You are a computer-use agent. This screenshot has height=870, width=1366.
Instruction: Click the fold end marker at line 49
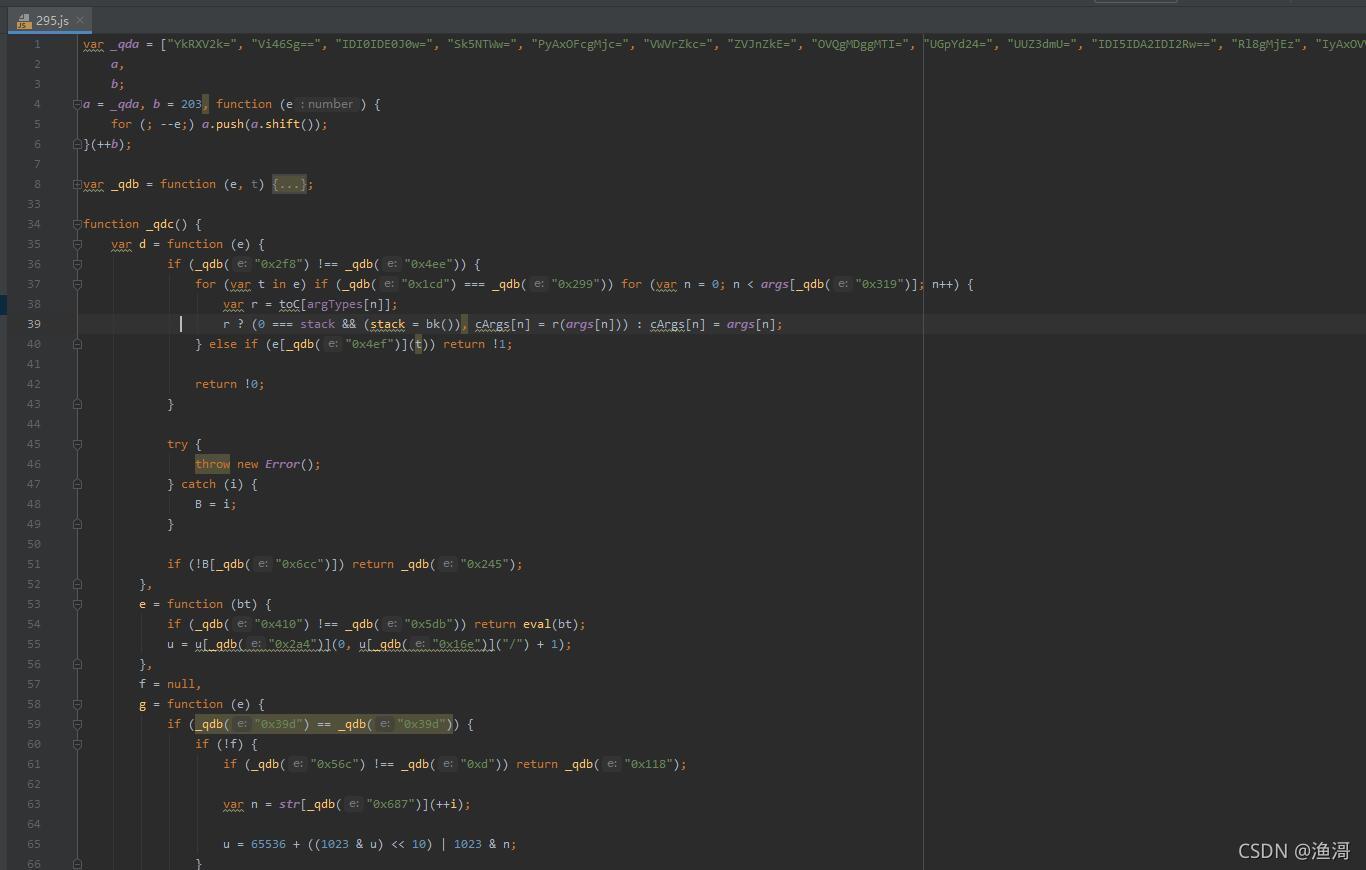[x=77, y=524]
